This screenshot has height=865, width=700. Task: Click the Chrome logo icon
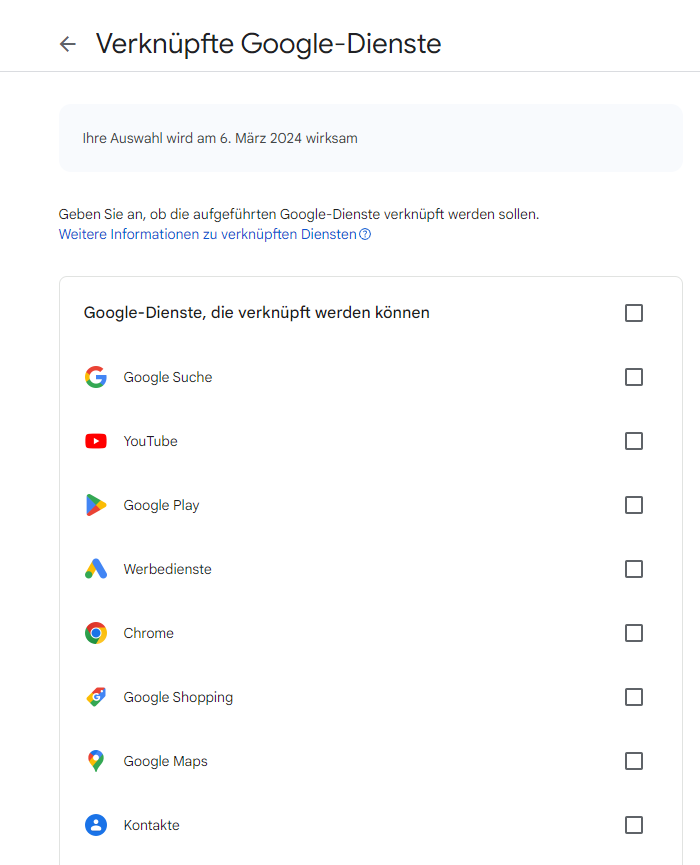(x=96, y=633)
